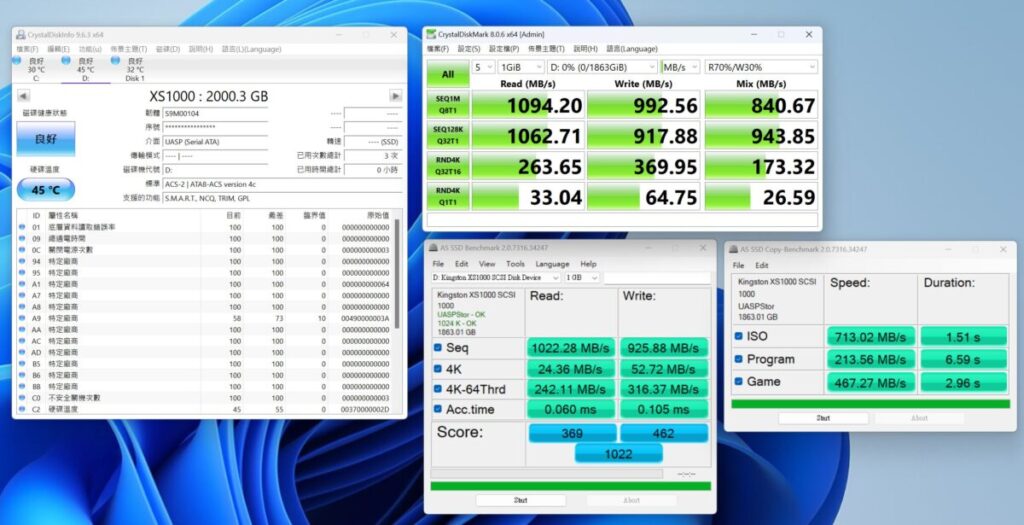
Task: Select the Disk 1 status icon
Action: 116,60
